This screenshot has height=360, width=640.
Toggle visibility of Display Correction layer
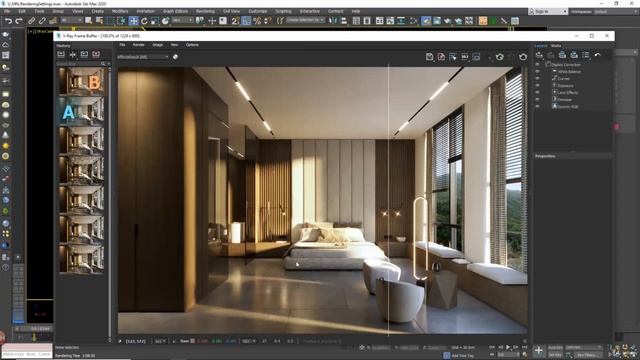pyautogui.click(x=537, y=64)
